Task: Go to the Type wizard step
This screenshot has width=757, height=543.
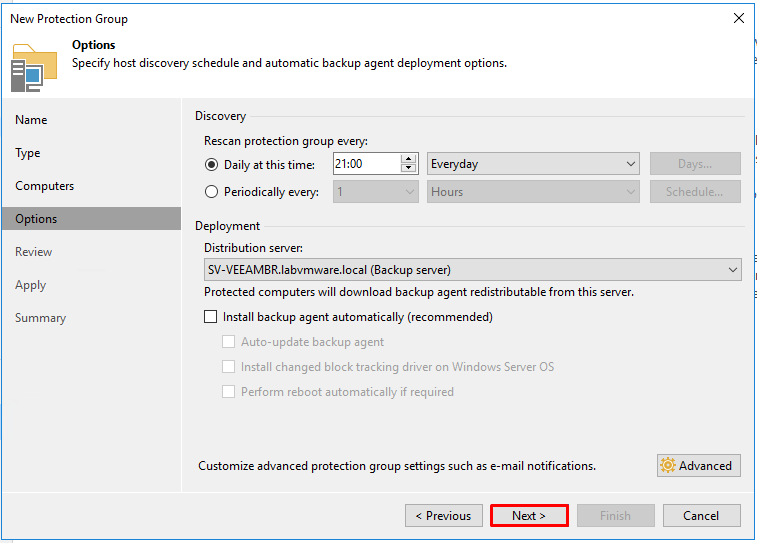Action: point(28,153)
